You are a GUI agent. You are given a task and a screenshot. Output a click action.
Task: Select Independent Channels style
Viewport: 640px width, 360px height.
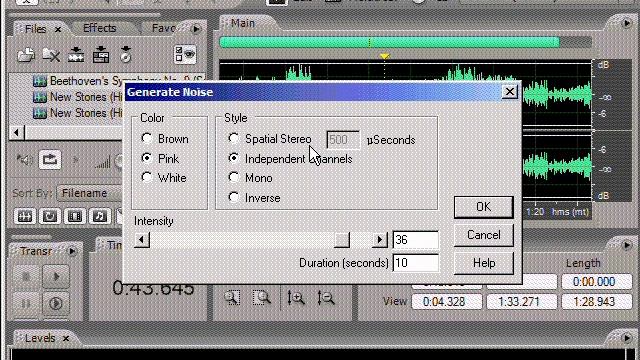(233, 158)
